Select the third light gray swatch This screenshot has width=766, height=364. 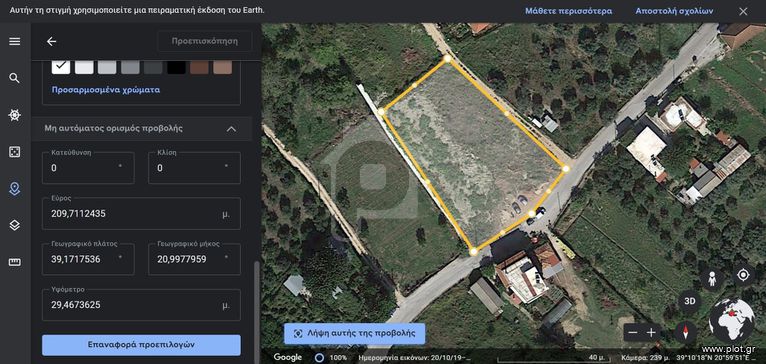coord(107,67)
